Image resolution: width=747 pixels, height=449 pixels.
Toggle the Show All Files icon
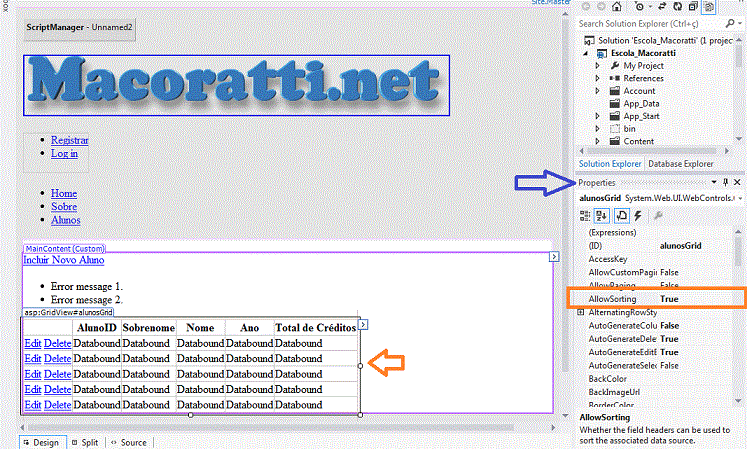click(x=709, y=7)
